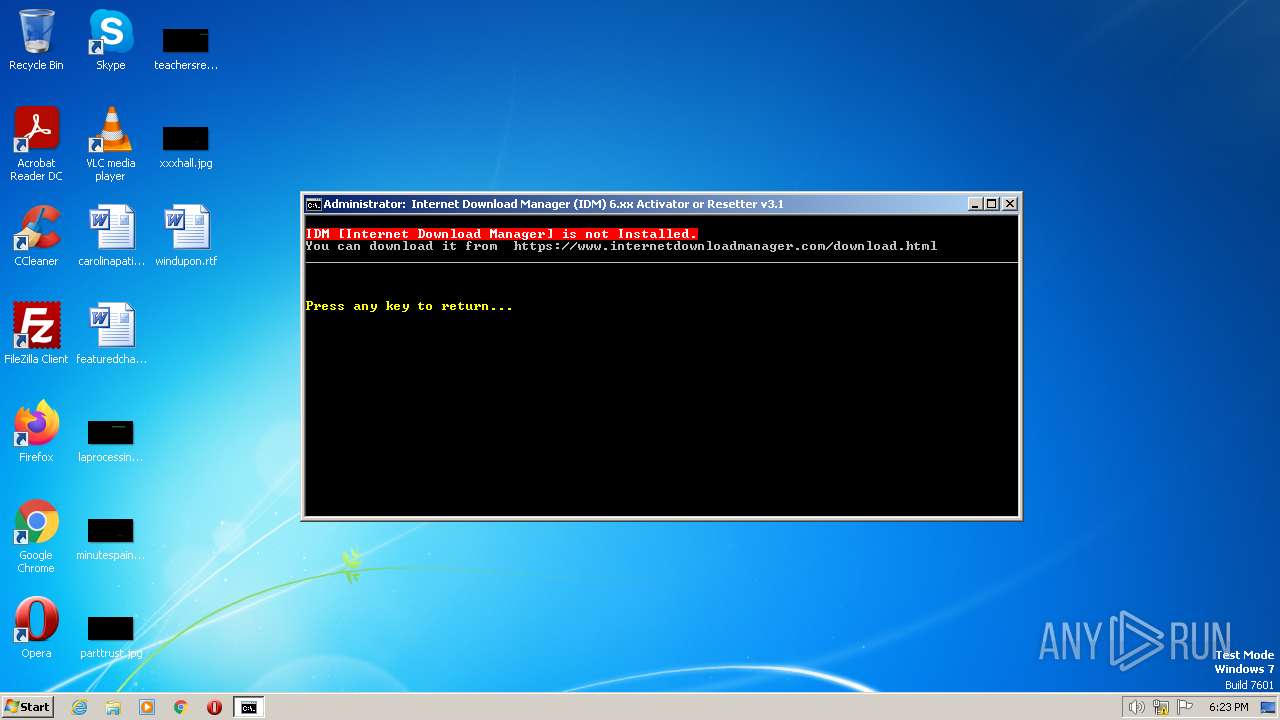
Task: Click the 6:23 PM system clock
Action: click(x=1228, y=707)
